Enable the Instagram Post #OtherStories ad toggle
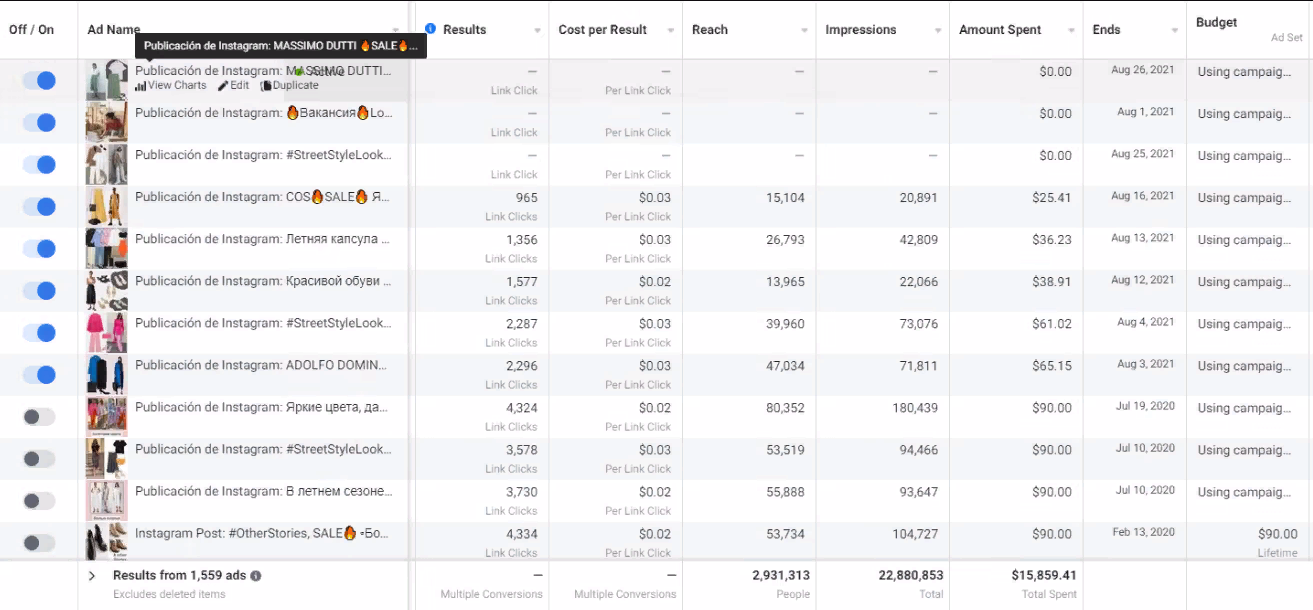1313x610 pixels. (x=39, y=542)
